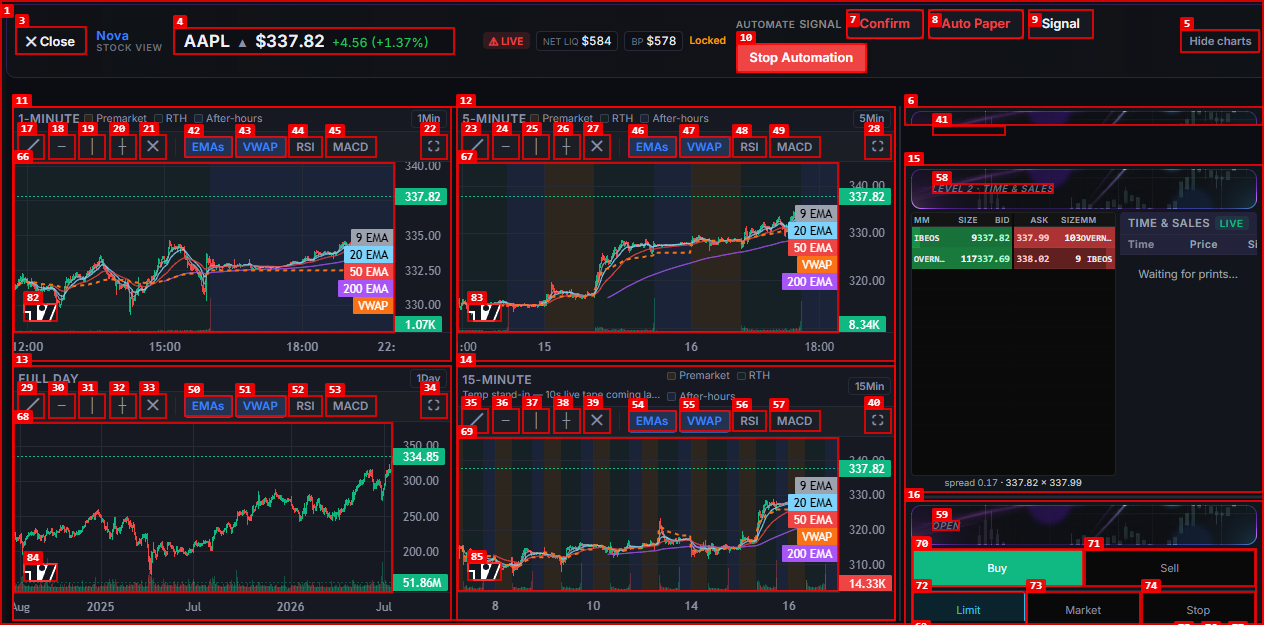Choose the Stop order type
The image size is (1264, 625).
pyautogui.click(x=1198, y=610)
